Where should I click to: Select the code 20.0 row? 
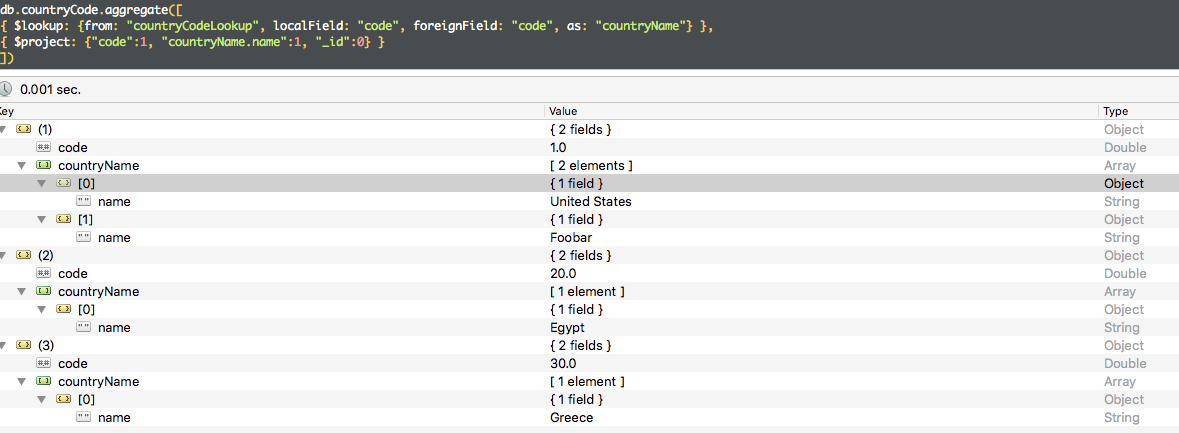(x=300, y=274)
